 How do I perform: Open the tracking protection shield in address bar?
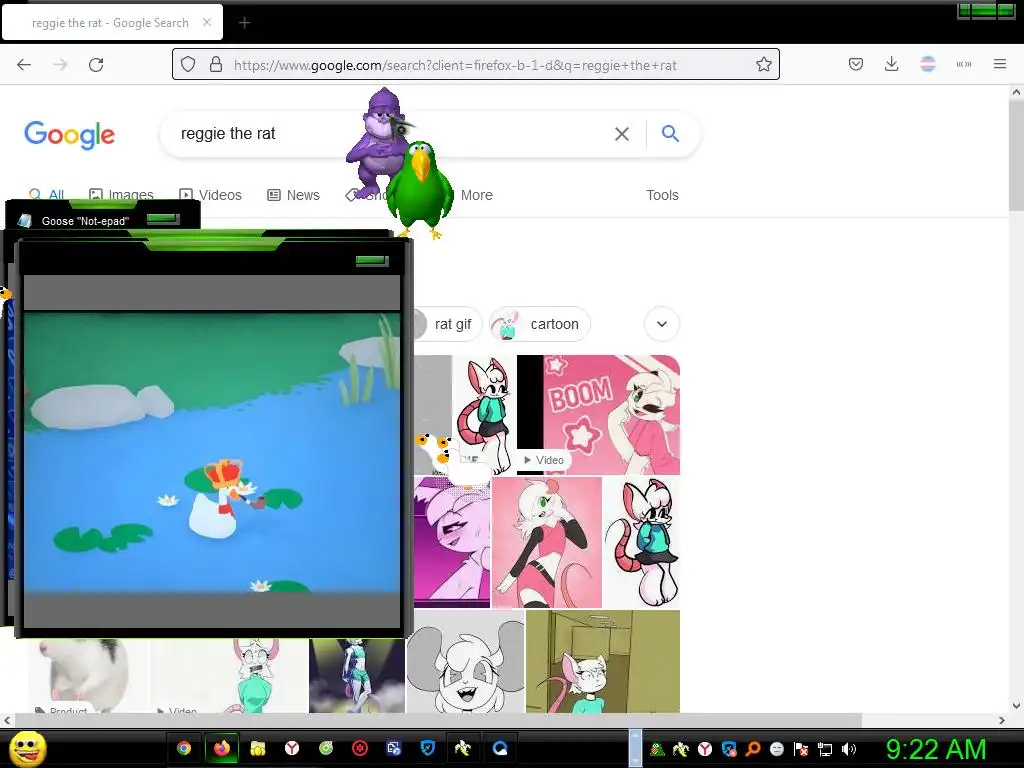[x=188, y=64]
